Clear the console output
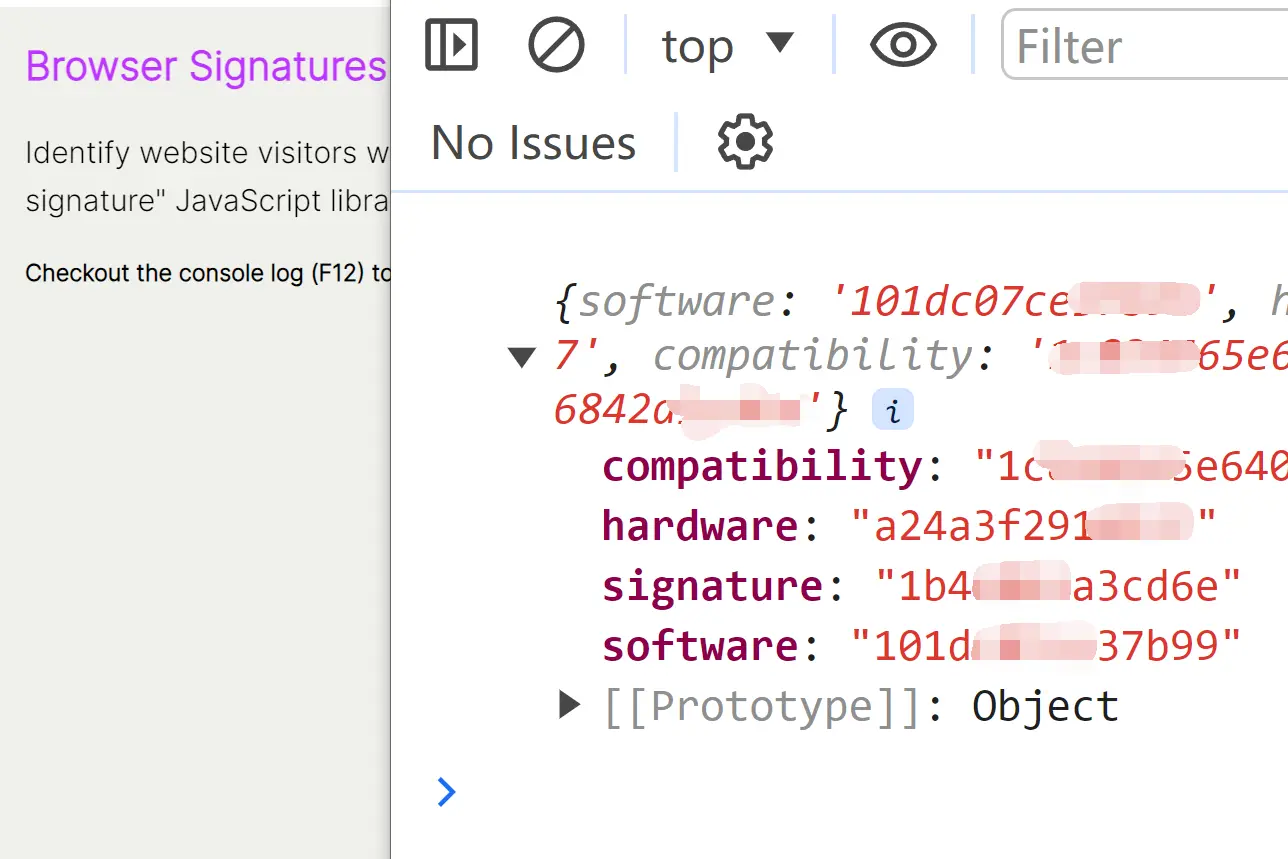 (x=556, y=45)
